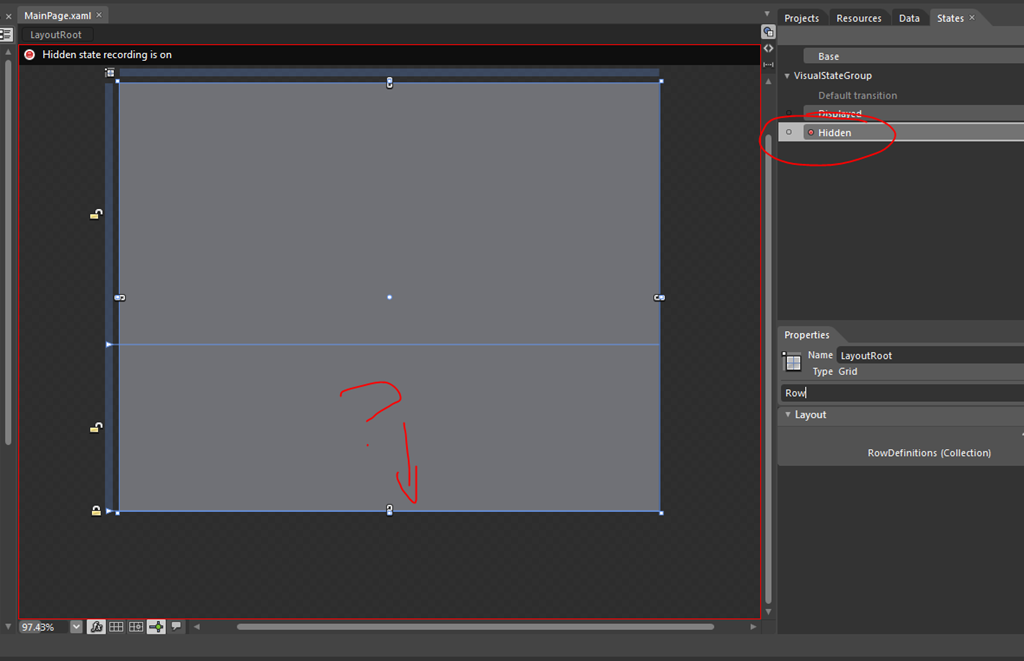Viewport: 1024px width, 661px height.
Task: Collapse the VisualStateGroup expander
Action: tap(787, 76)
